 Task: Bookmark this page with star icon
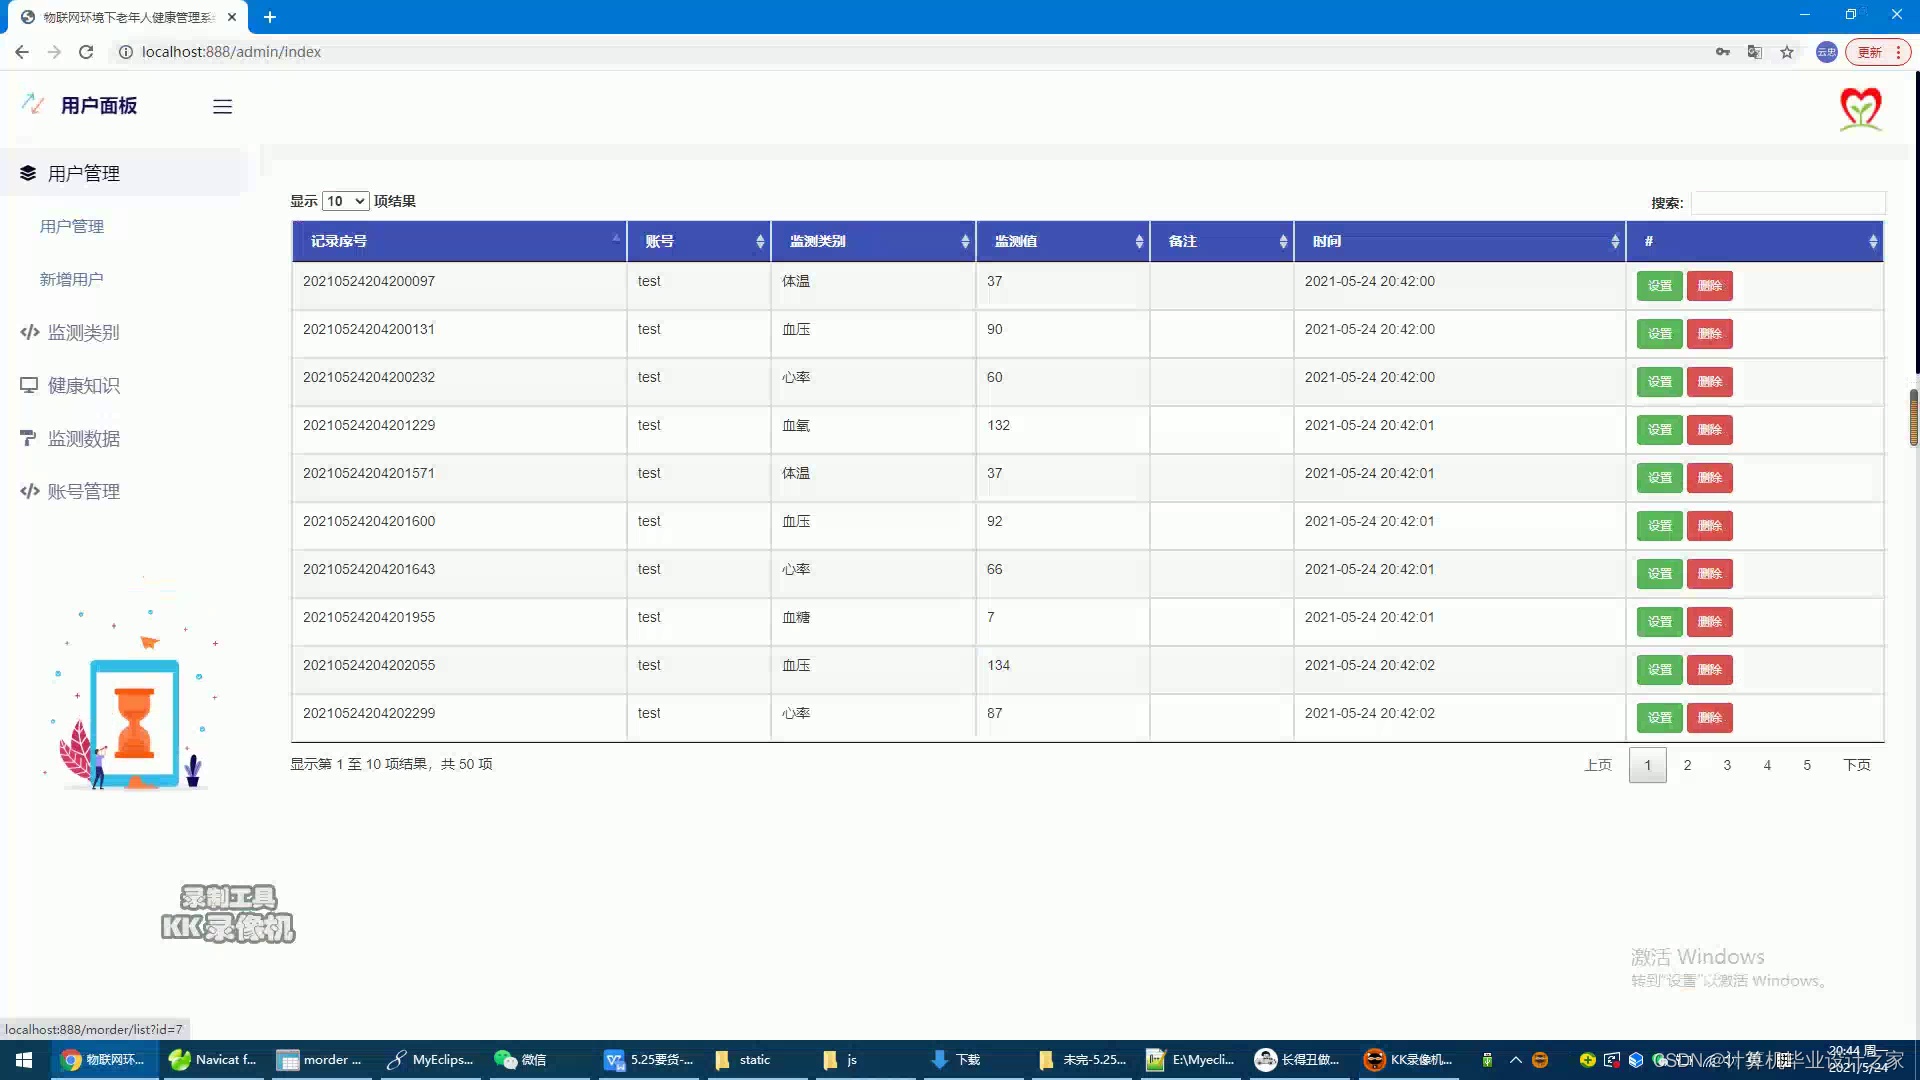[1787, 52]
